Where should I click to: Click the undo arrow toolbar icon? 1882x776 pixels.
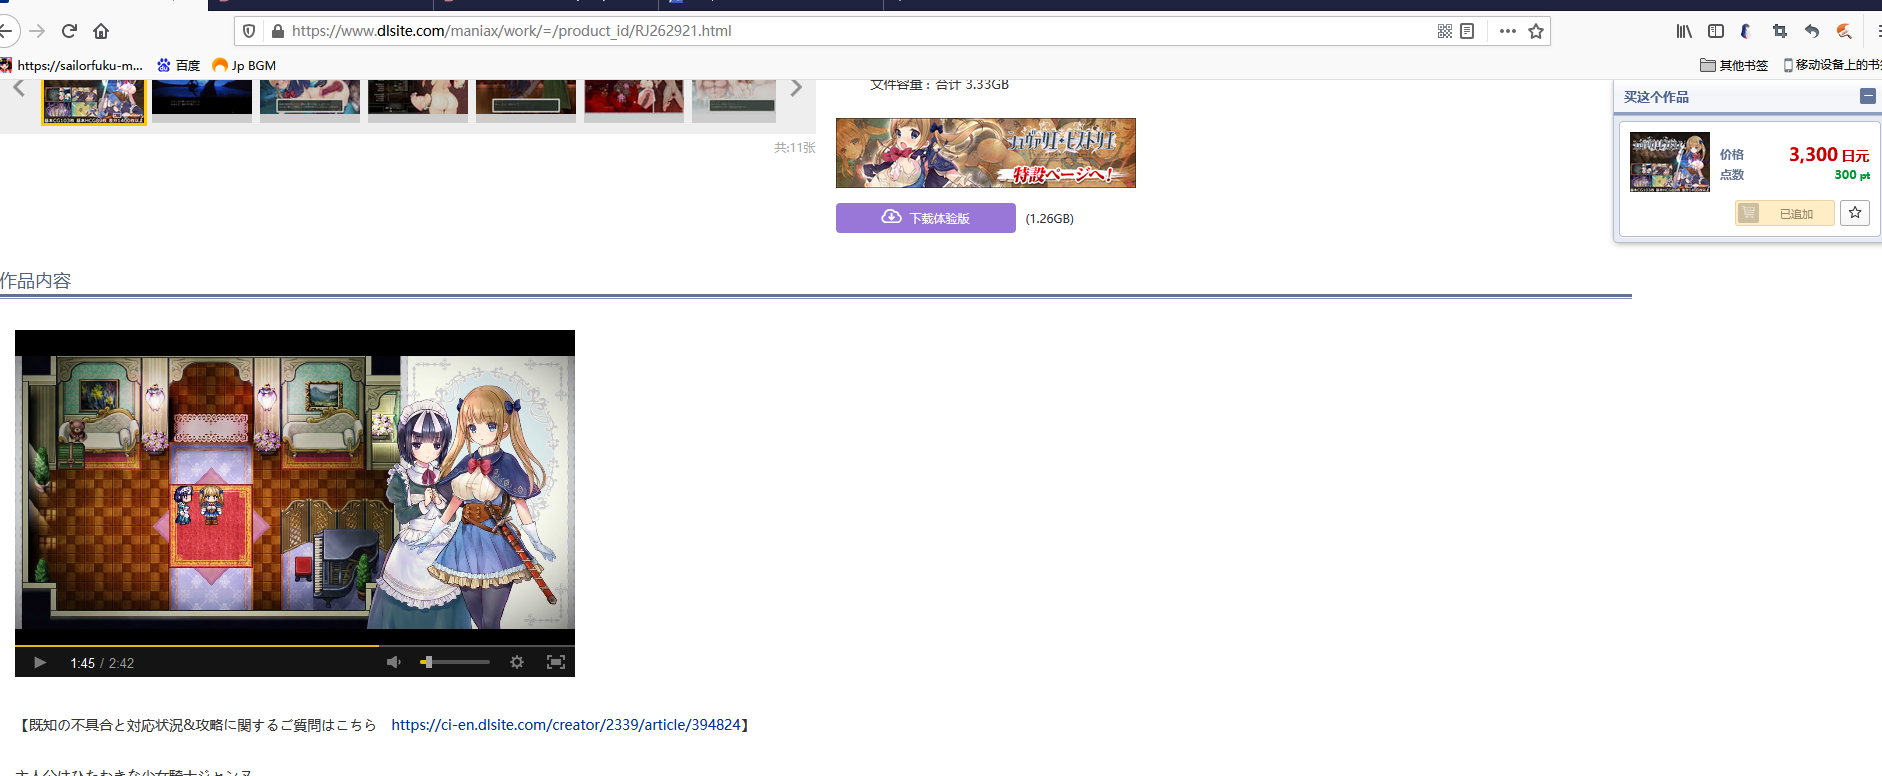point(1811,31)
